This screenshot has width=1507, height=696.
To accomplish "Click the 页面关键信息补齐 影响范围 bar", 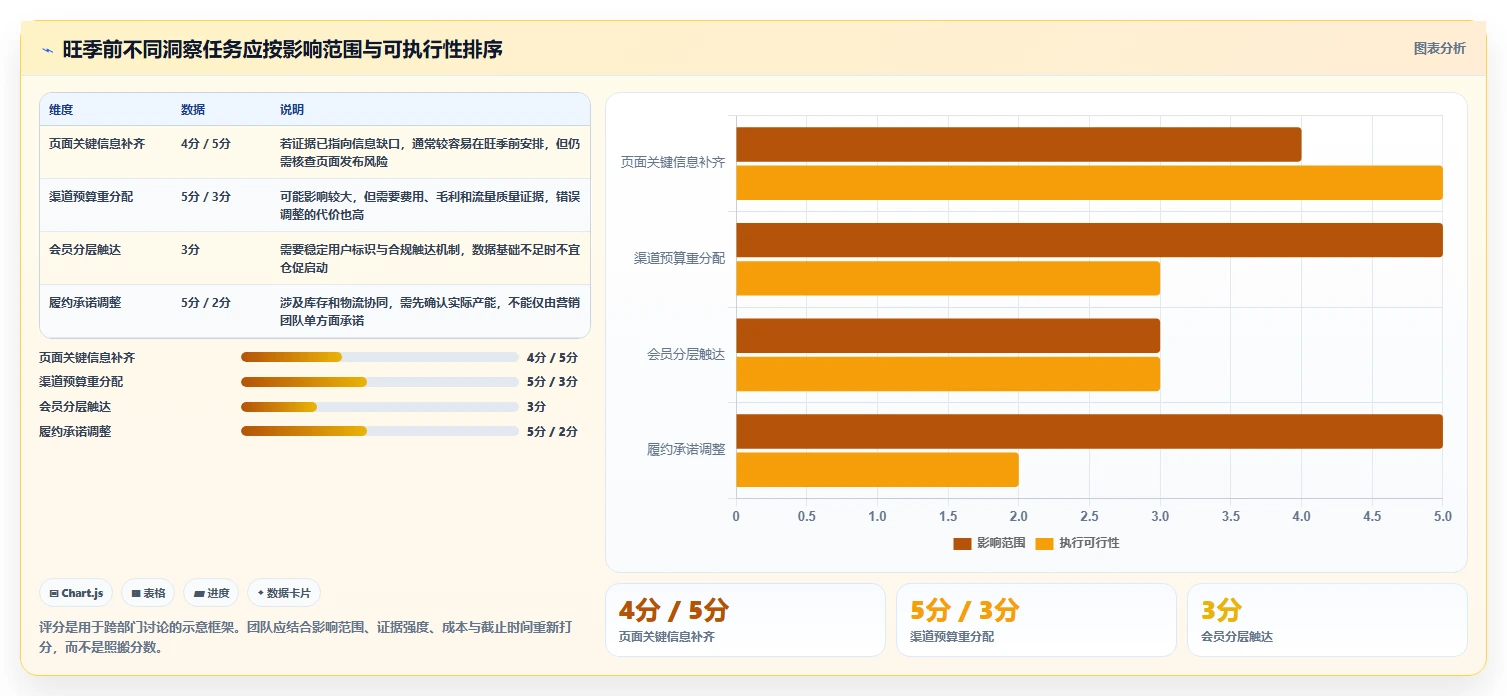I will (x=1019, y=144).
